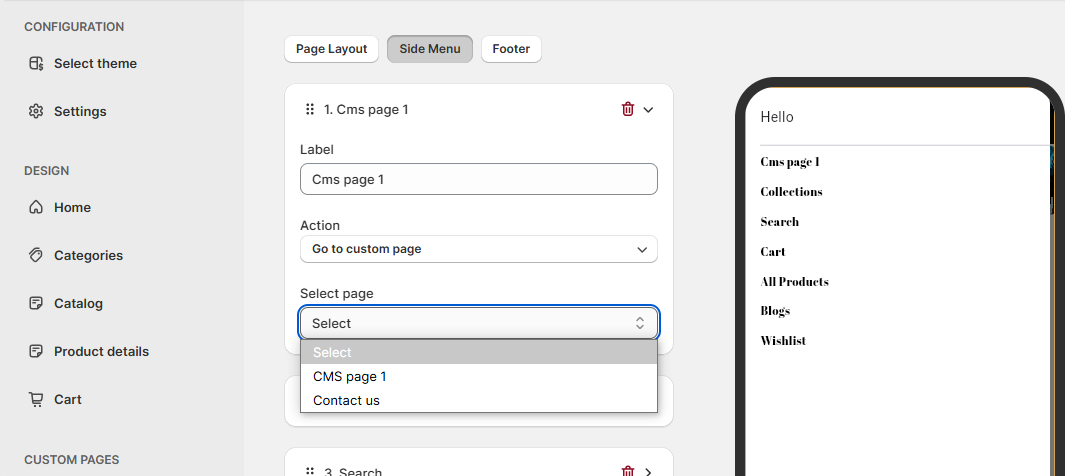Switch to the Page Layout tab

point(331,49)
